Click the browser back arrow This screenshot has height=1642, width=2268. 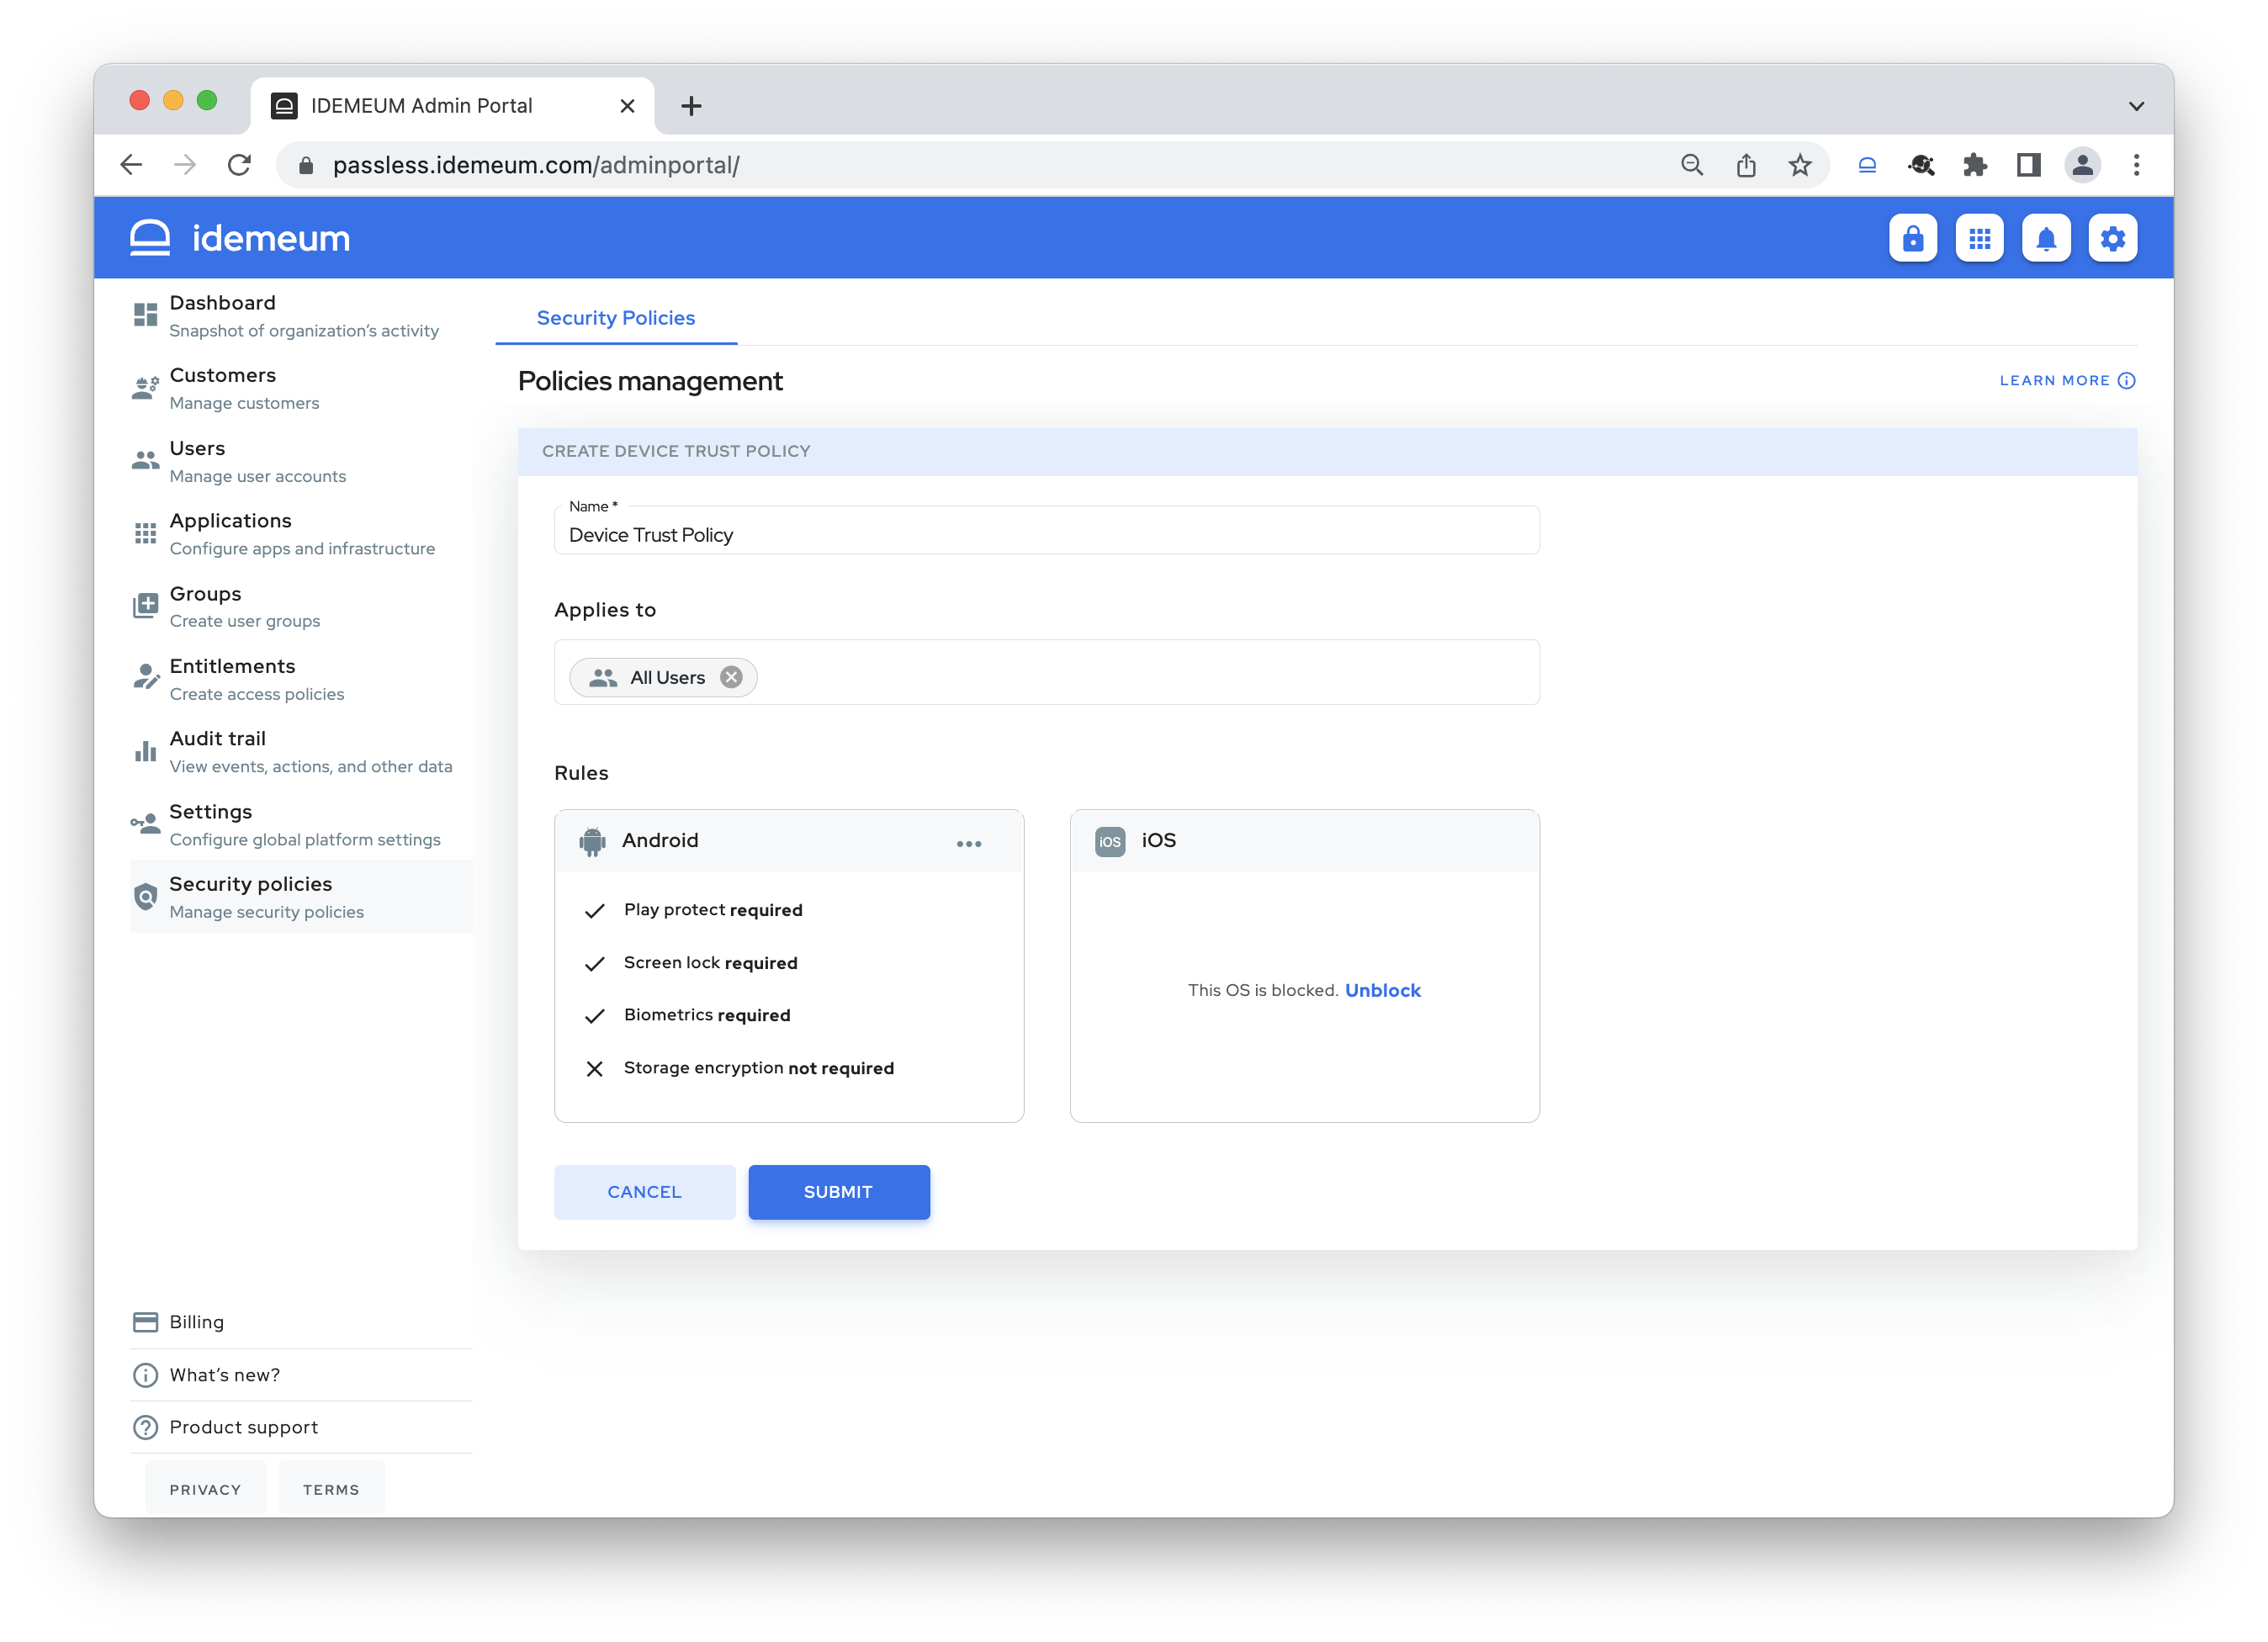tap(131, 165)
